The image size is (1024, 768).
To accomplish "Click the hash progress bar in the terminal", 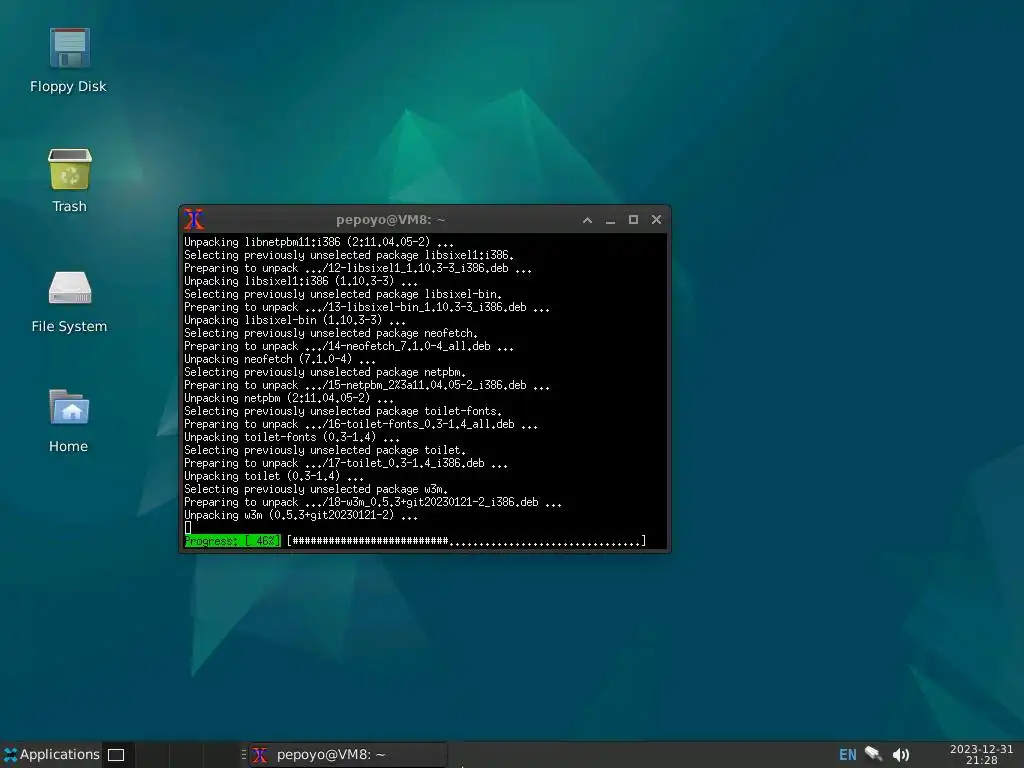I will 466,541.
